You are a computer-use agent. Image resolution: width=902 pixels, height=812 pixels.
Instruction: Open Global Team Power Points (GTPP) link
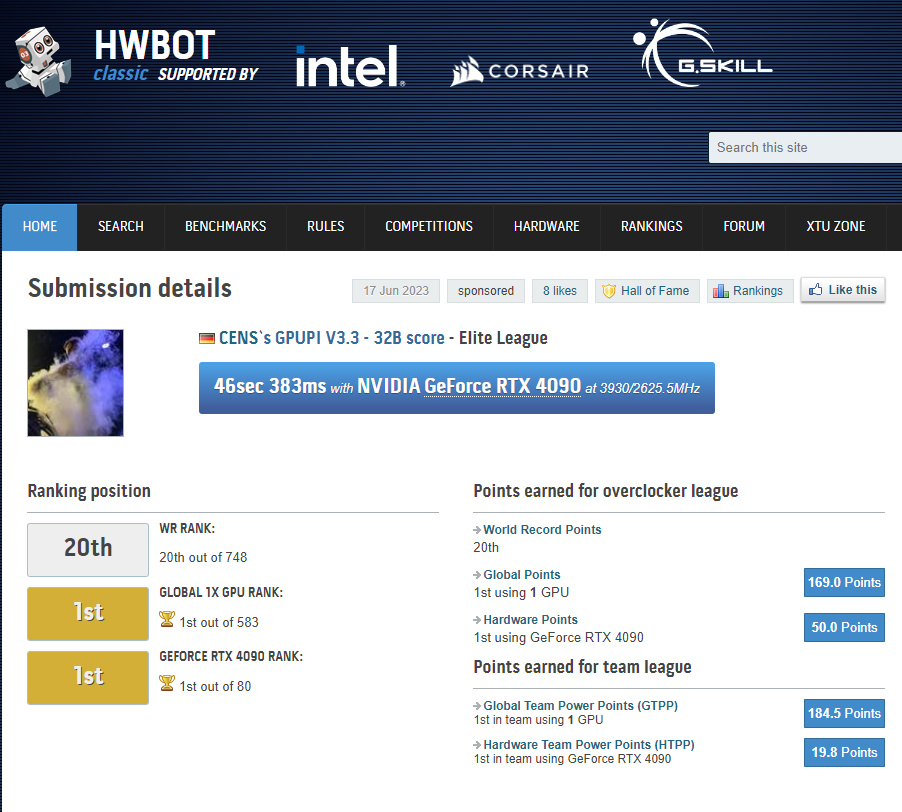coord(580,706)
